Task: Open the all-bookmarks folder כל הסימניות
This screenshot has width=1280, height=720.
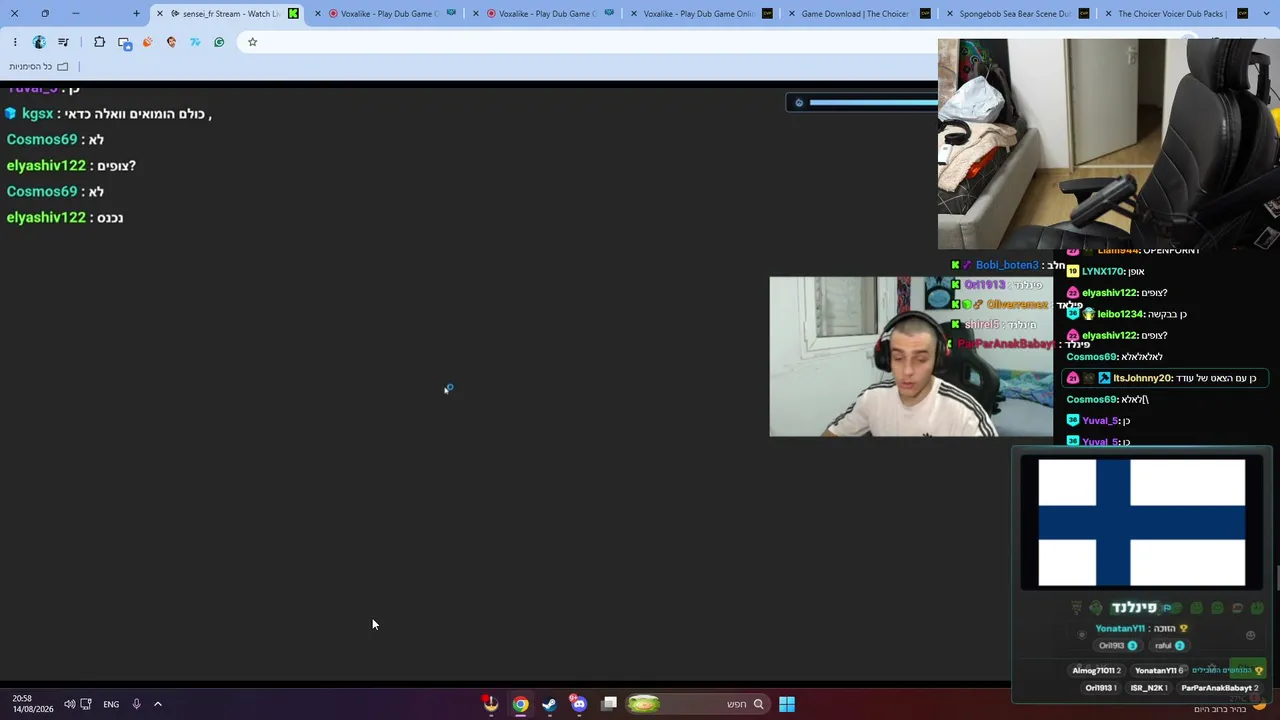Action: pos(38,67)
